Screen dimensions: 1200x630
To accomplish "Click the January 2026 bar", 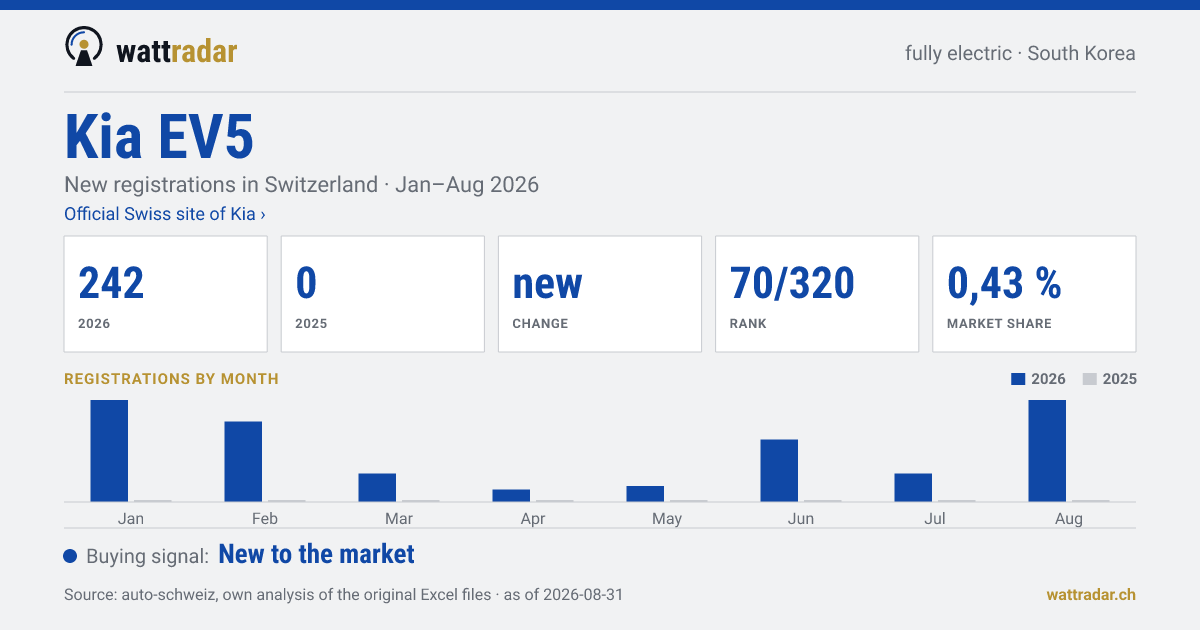I will pyautogui.click(x=109, y=450).
